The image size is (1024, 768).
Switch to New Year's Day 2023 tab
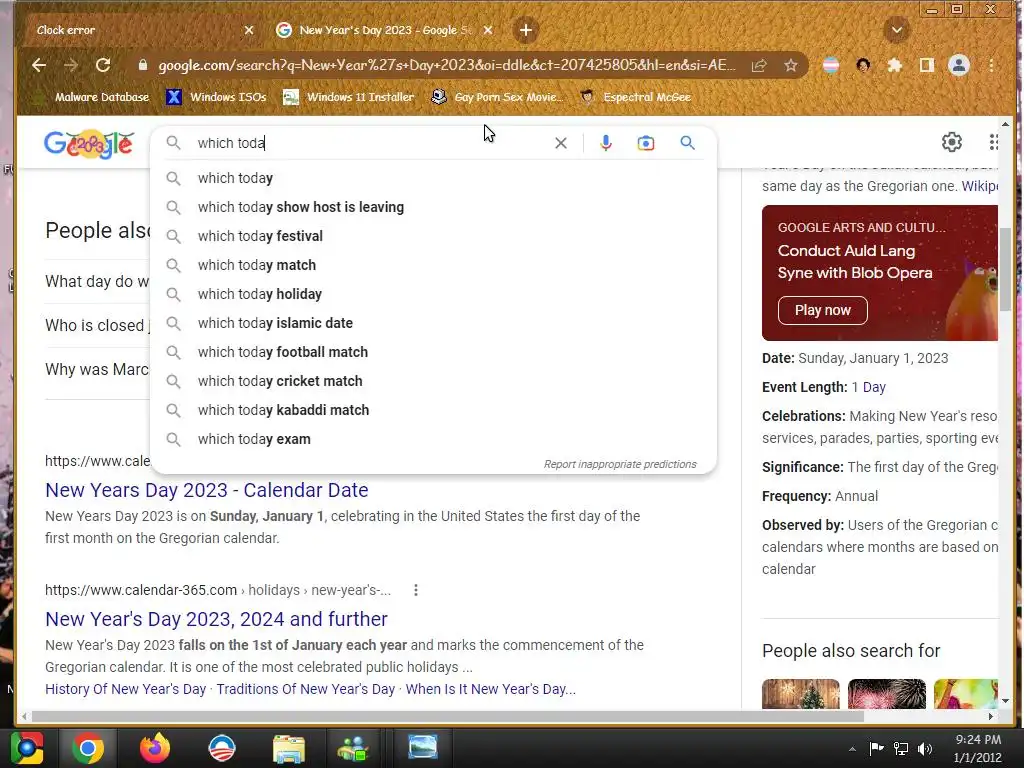point(385,30)
